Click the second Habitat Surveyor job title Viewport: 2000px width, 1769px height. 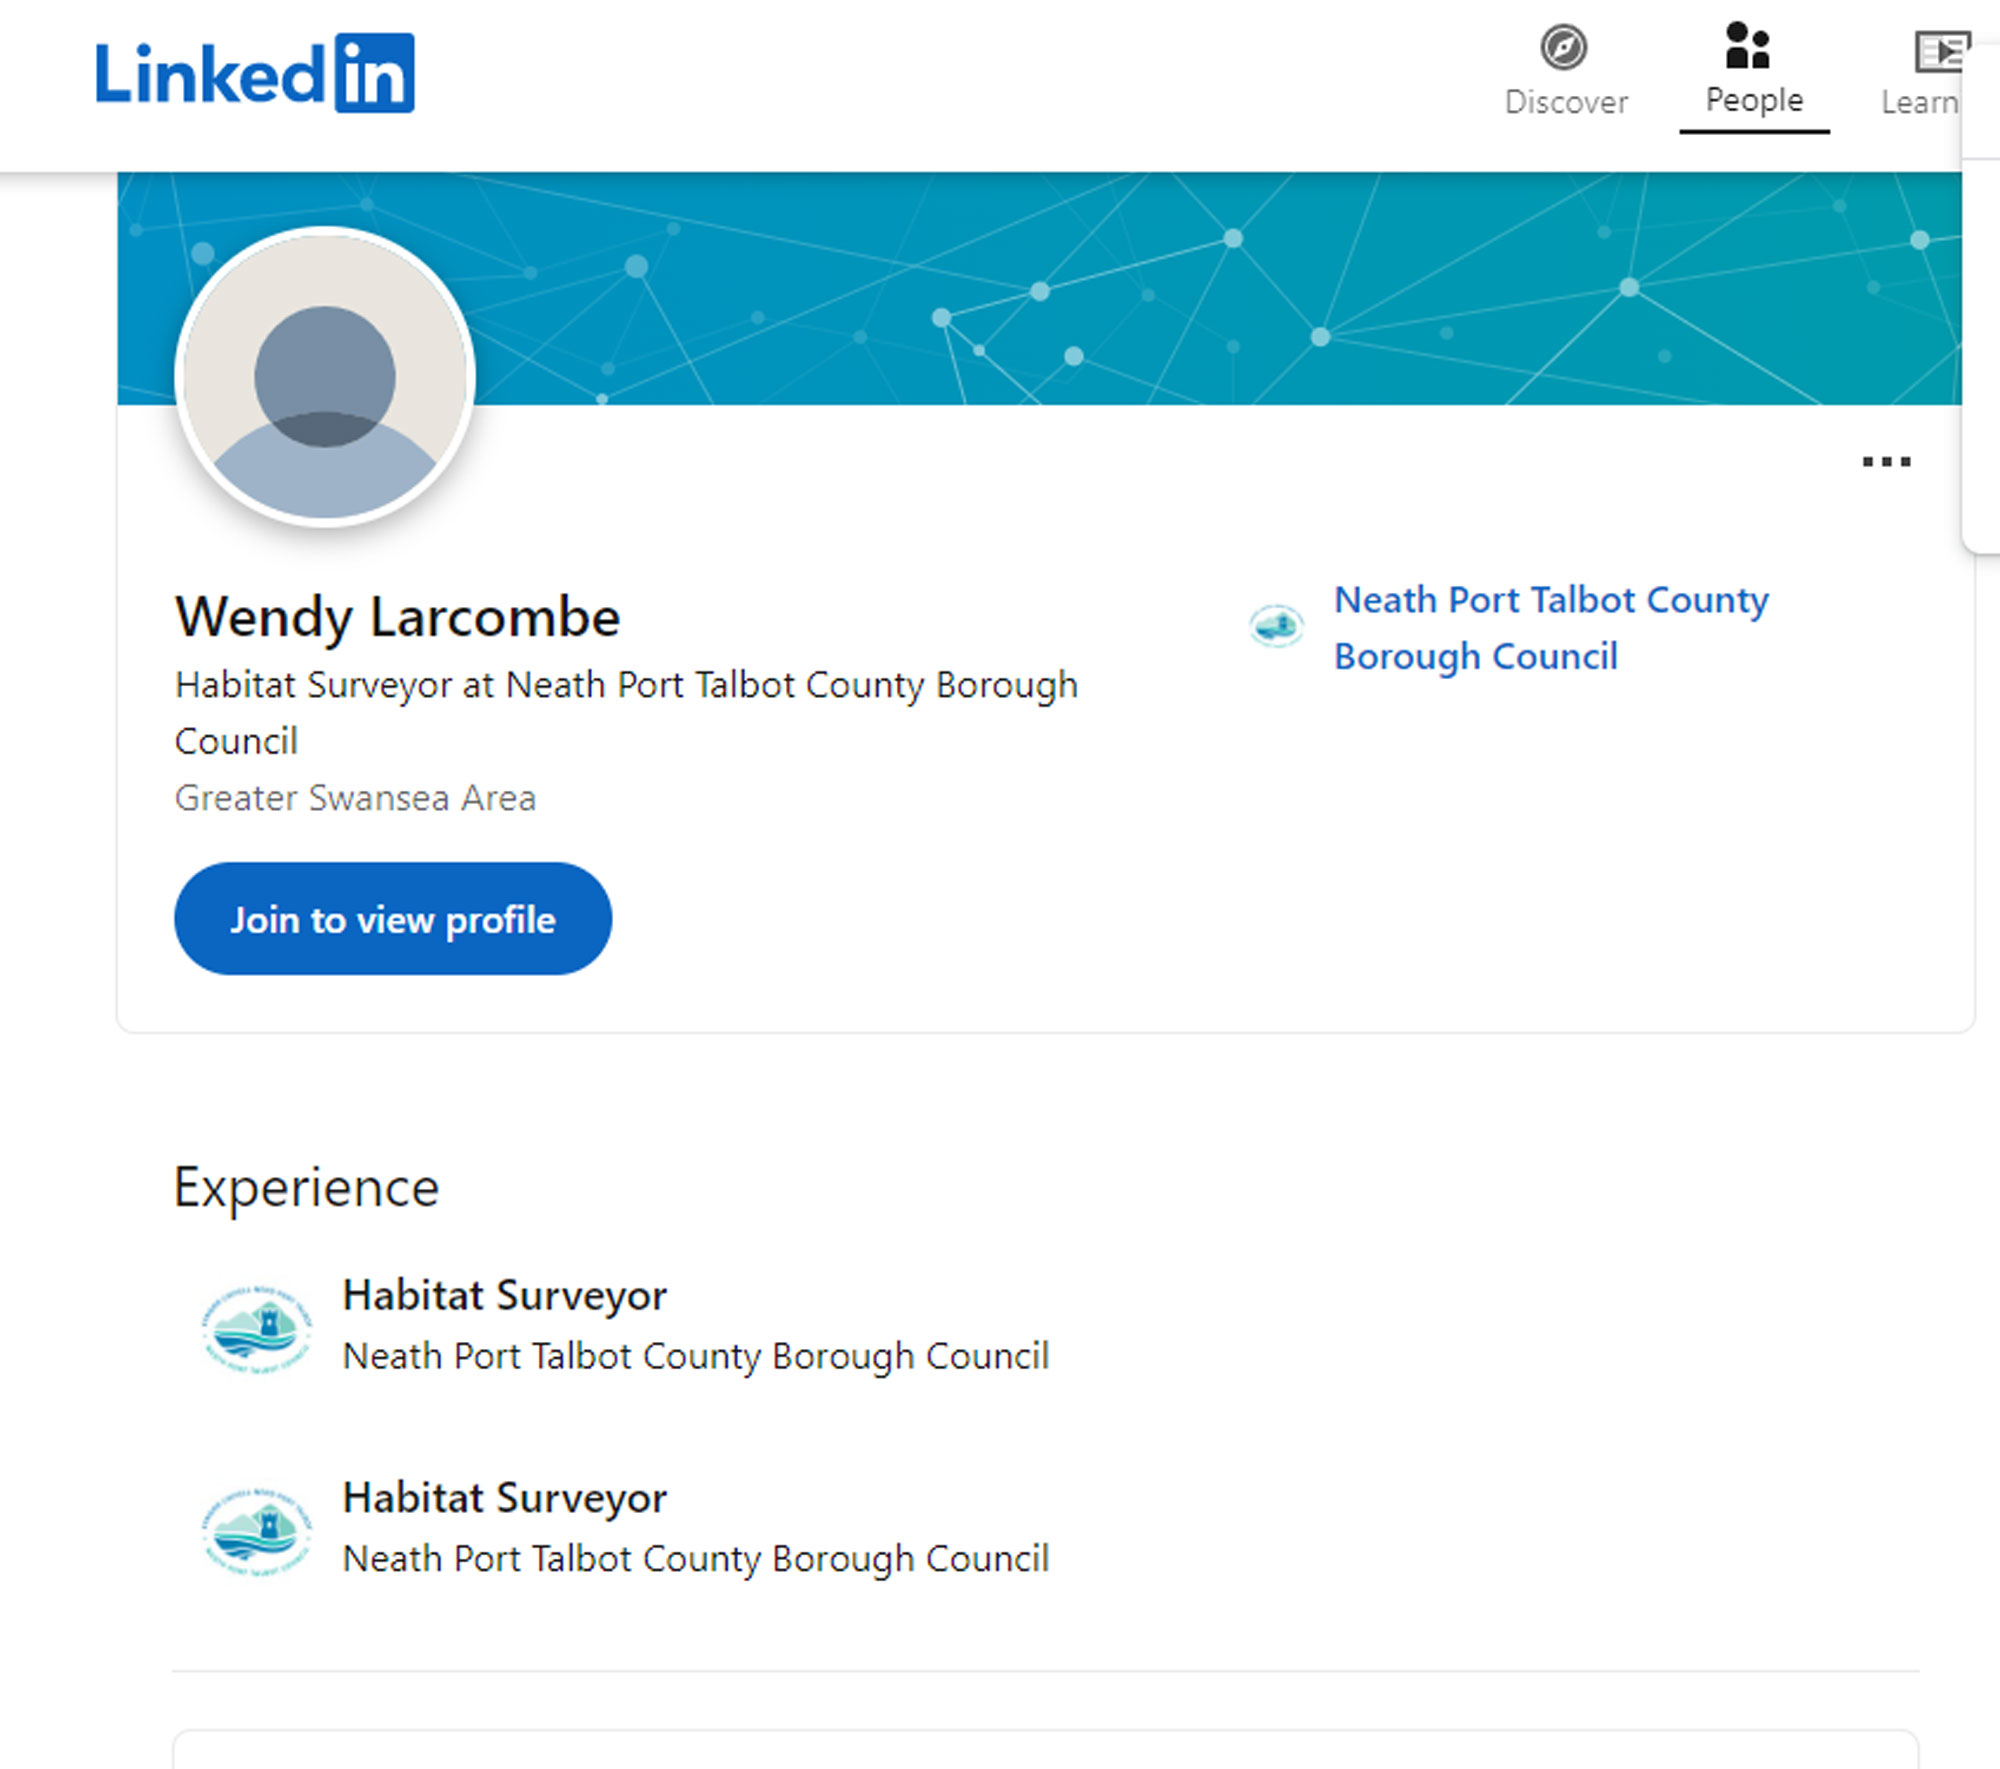point(504,1498)
